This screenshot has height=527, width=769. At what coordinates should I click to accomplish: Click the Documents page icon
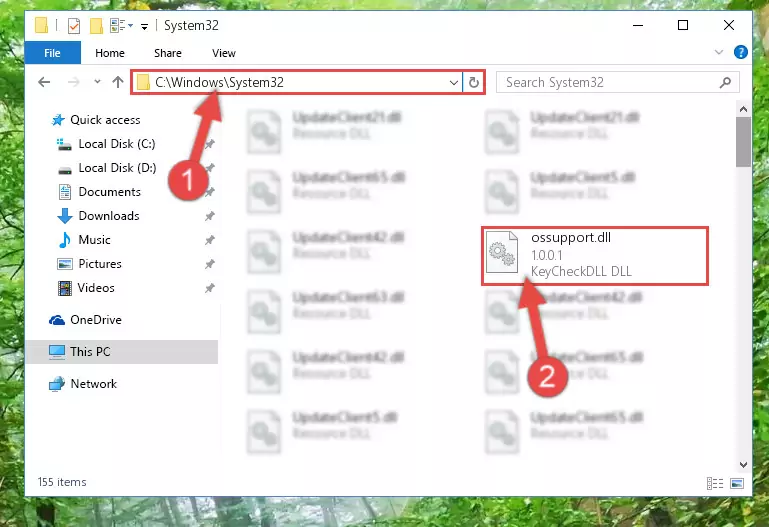65,192
